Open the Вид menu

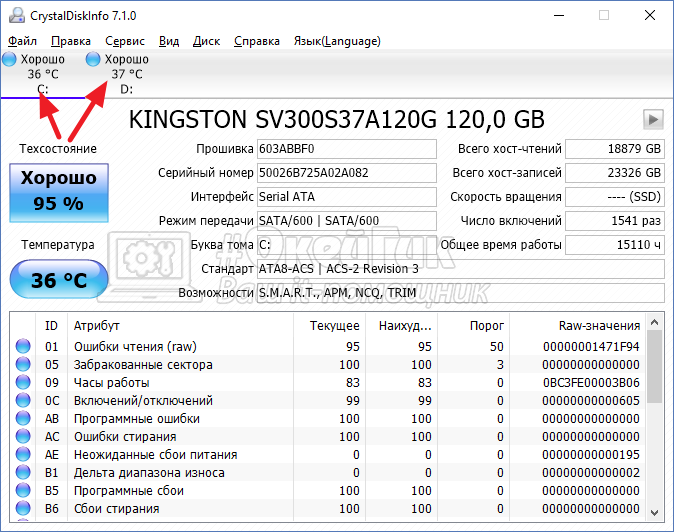[x=169, y=41]
